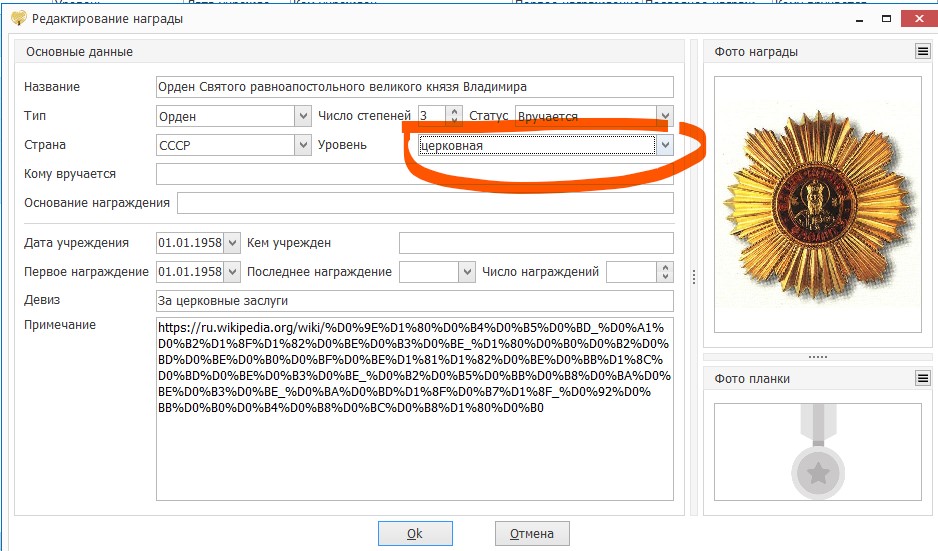Focus the Основание награждения field

point(425,203)
